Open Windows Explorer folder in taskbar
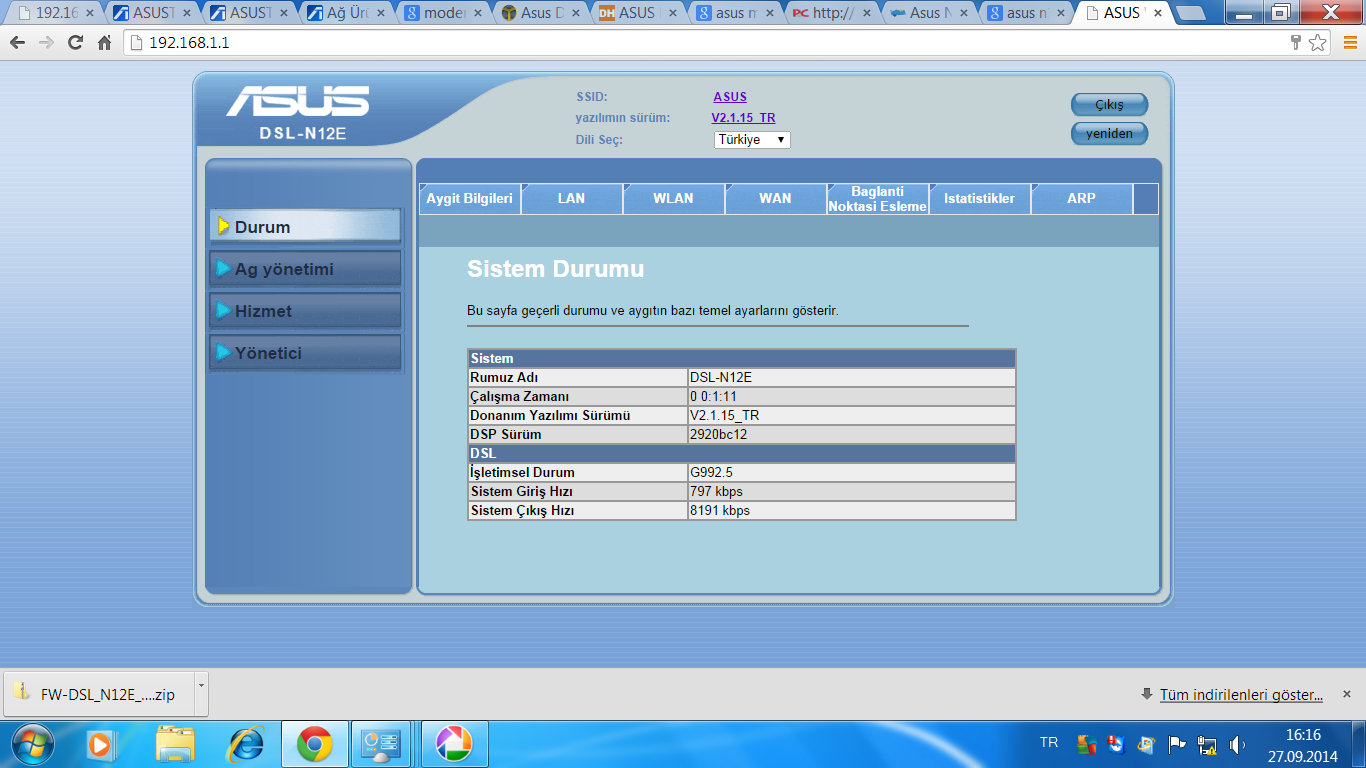The height and width of the screenshot is (768, 1366). [175, 744]
